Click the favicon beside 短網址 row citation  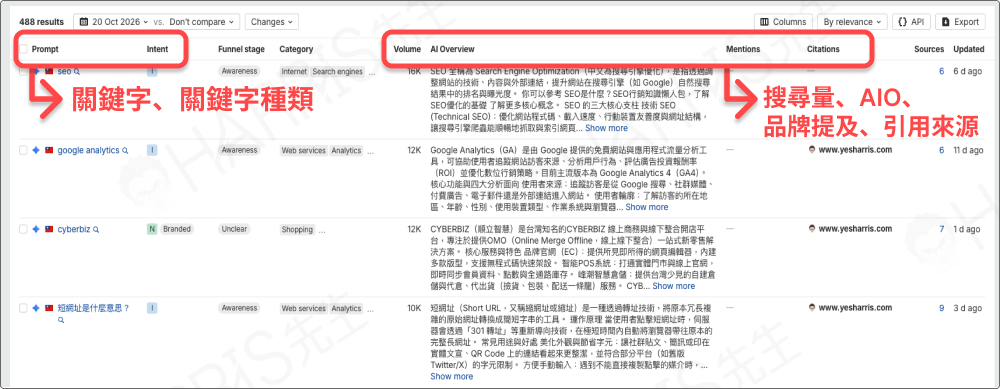click(x=811, y=307)
